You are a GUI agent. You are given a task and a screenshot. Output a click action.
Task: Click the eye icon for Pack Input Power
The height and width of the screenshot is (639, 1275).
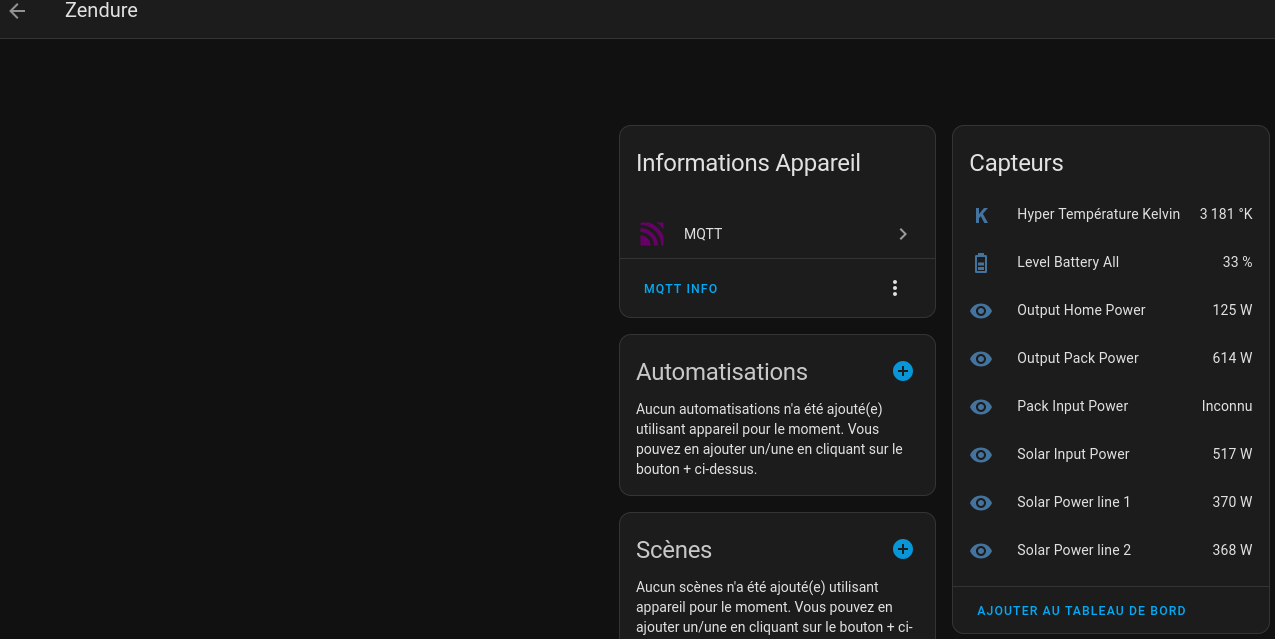[x=981, y=407]
